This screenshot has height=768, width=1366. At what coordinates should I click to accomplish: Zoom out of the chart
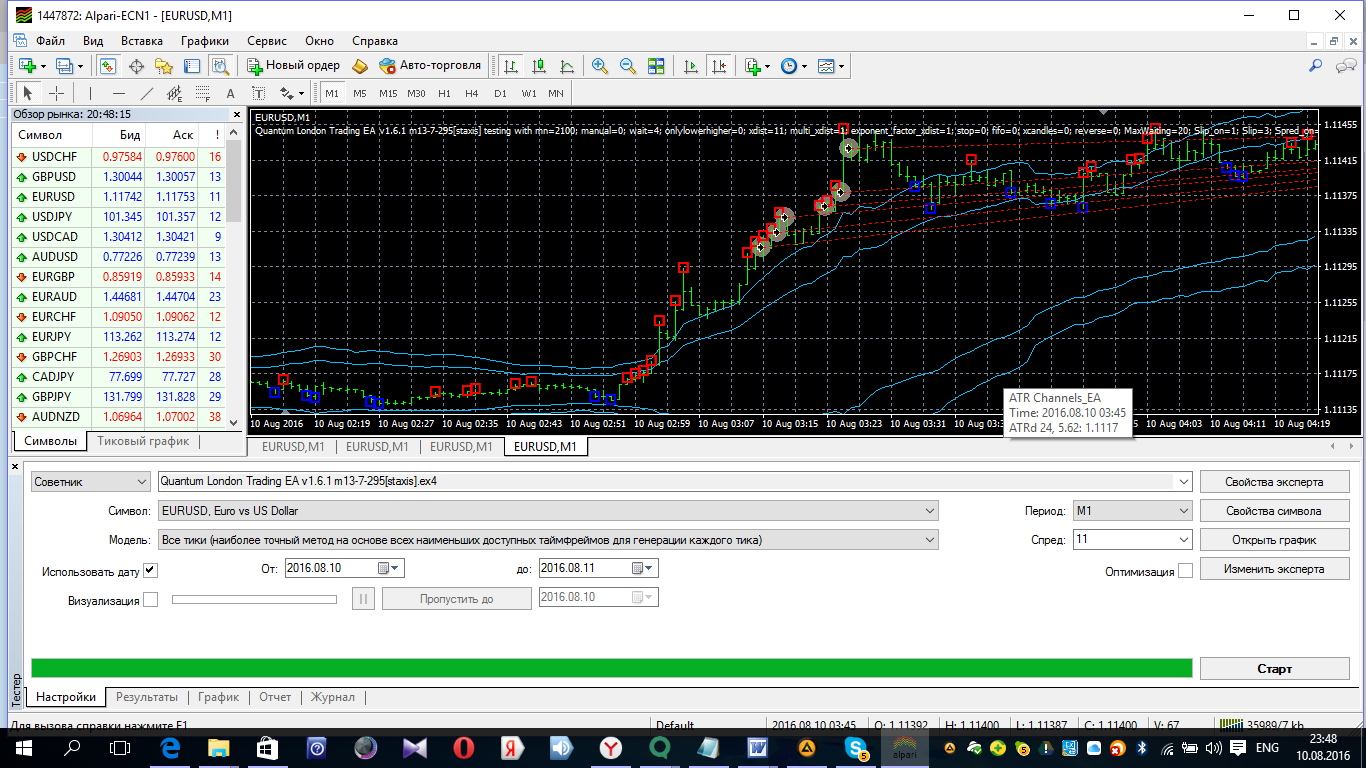pyautogui.click(x=628, y=65)
